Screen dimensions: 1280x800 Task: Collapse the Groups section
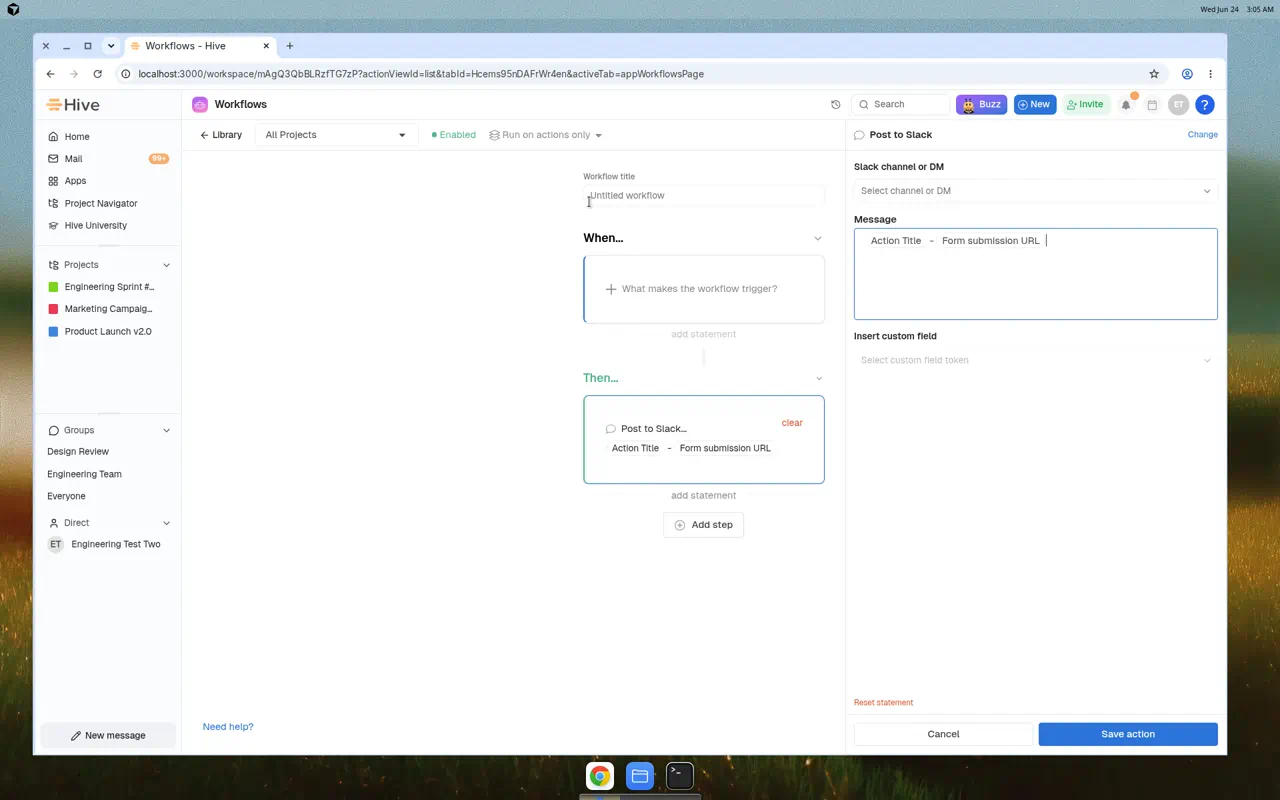pyautogui.click(x=166, y=430)
